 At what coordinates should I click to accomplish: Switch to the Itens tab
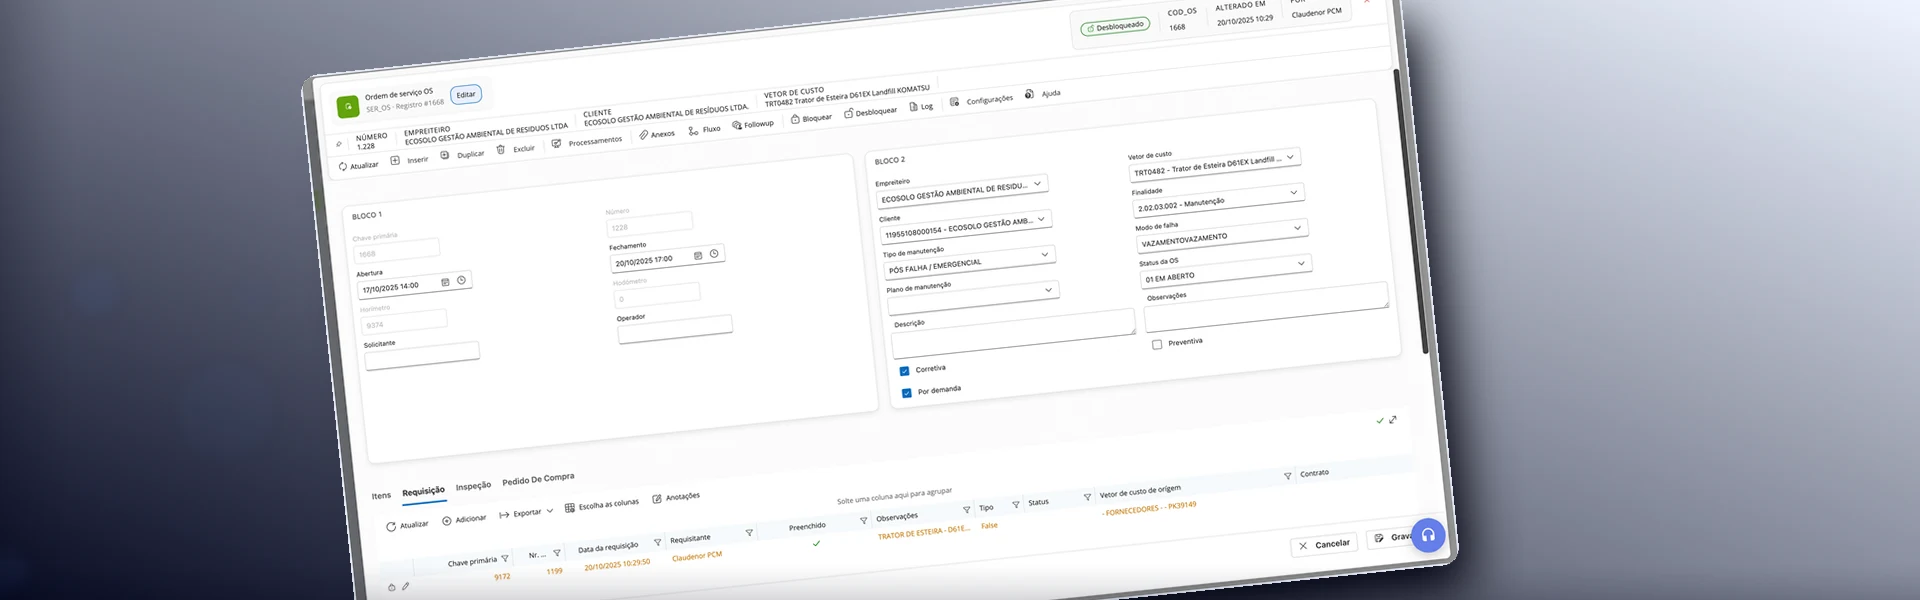pos(381,496)
